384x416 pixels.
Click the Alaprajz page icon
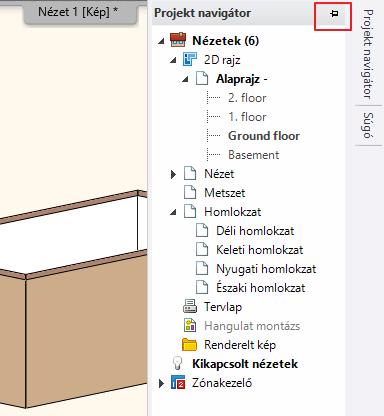tap(202, 79)
